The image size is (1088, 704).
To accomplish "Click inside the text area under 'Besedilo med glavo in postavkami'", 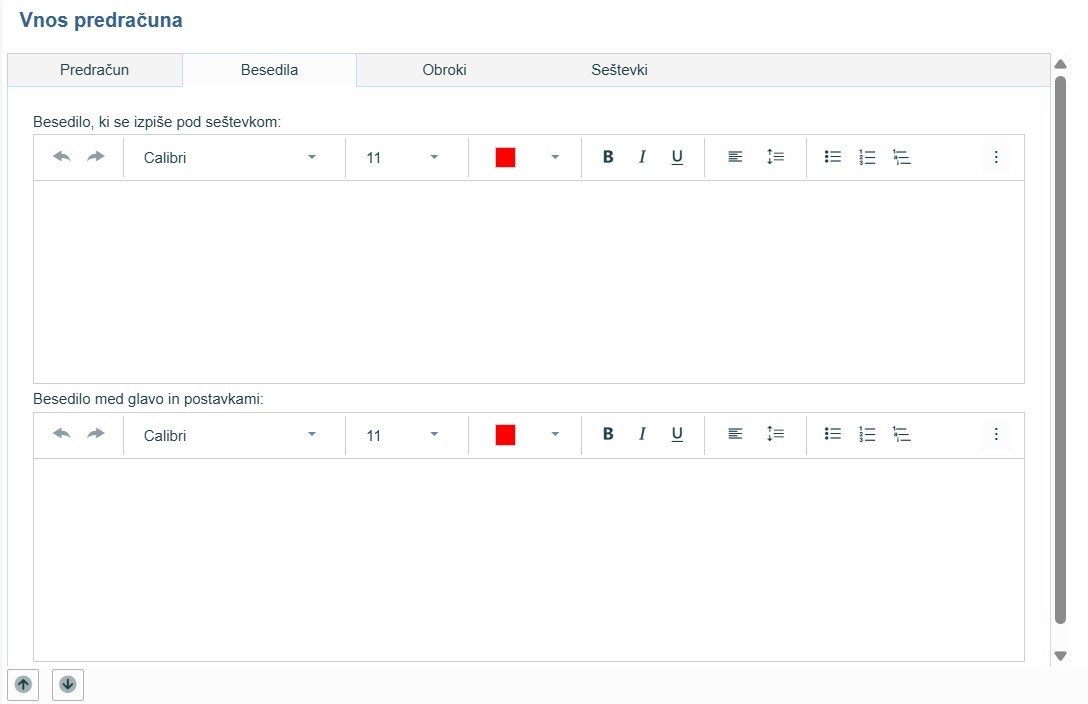I will [x=528, y=558].
